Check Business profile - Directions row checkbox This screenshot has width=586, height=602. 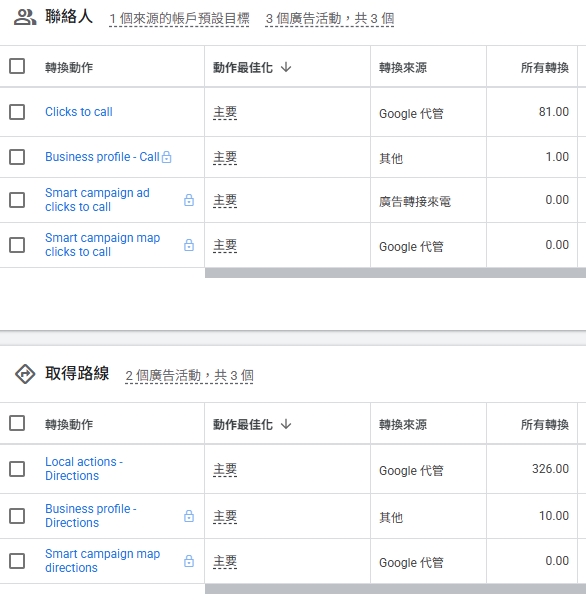point(17,516)
